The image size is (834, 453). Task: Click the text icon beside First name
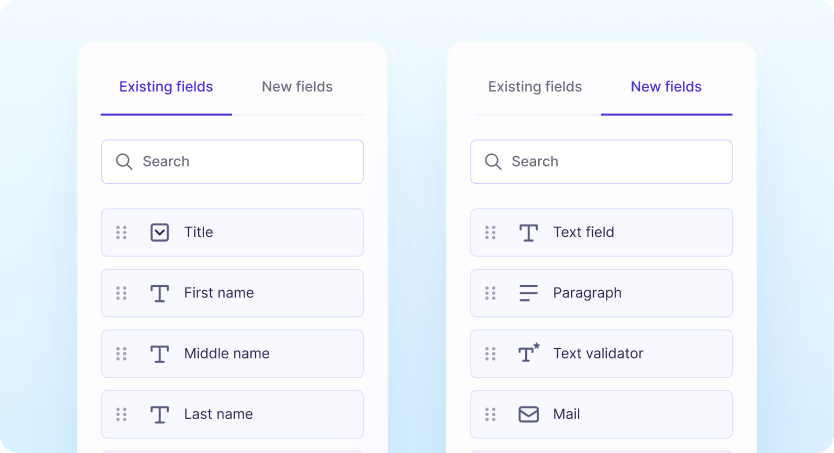tap(159, 293)
